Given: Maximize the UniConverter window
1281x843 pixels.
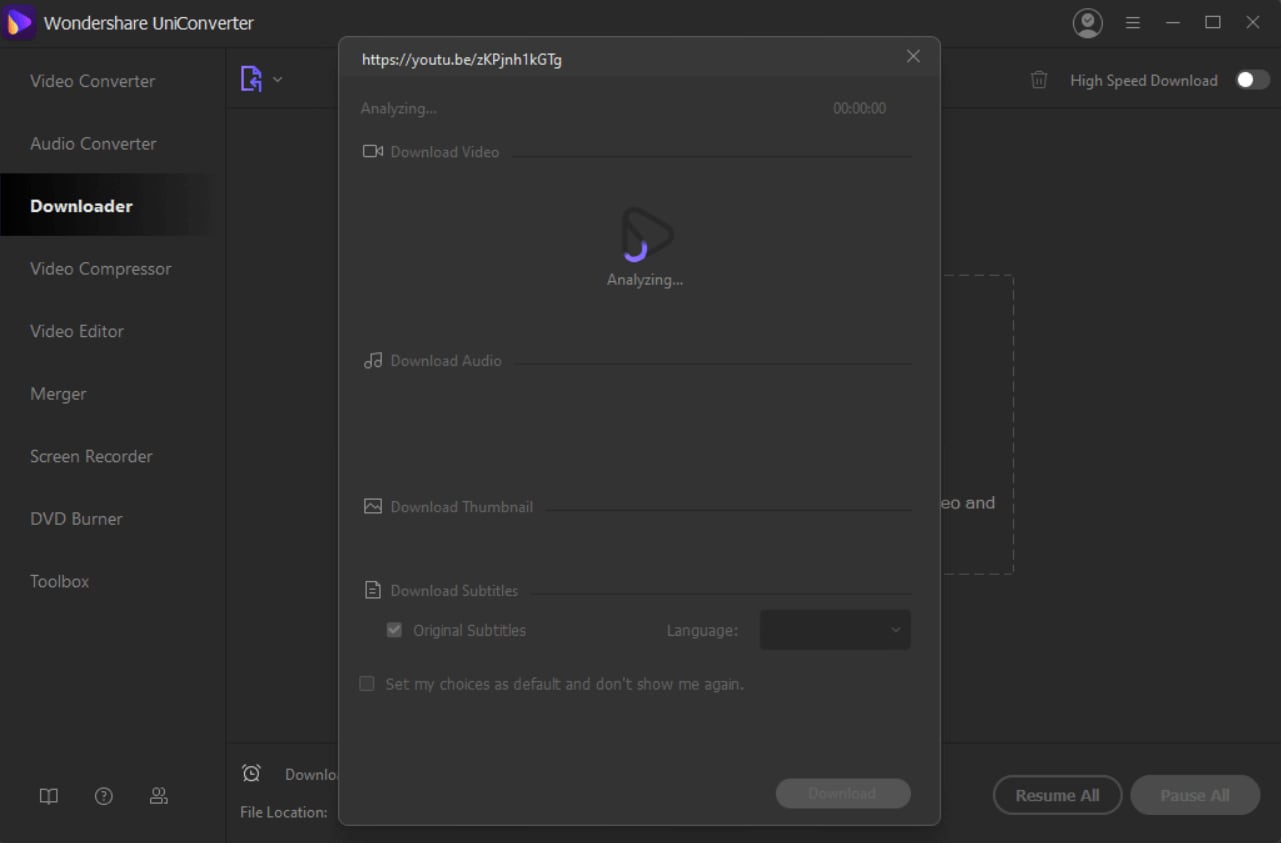Looking at the screenshot, I should coord(1213,23).
